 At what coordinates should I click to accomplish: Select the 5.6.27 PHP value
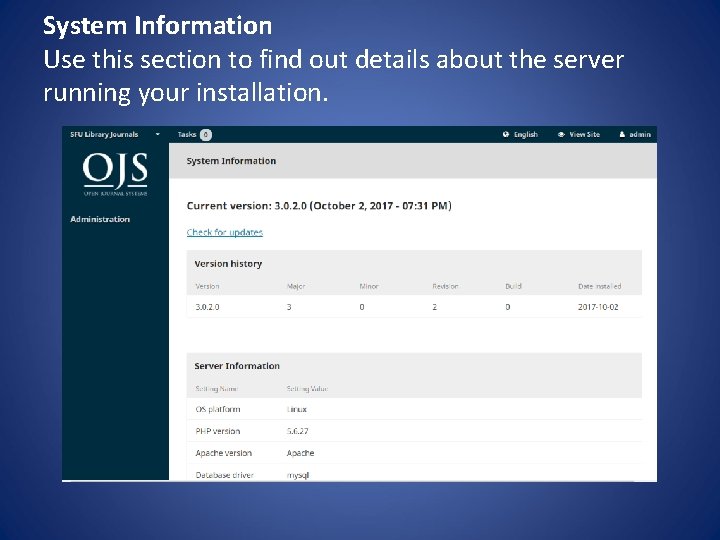(298, 431)
